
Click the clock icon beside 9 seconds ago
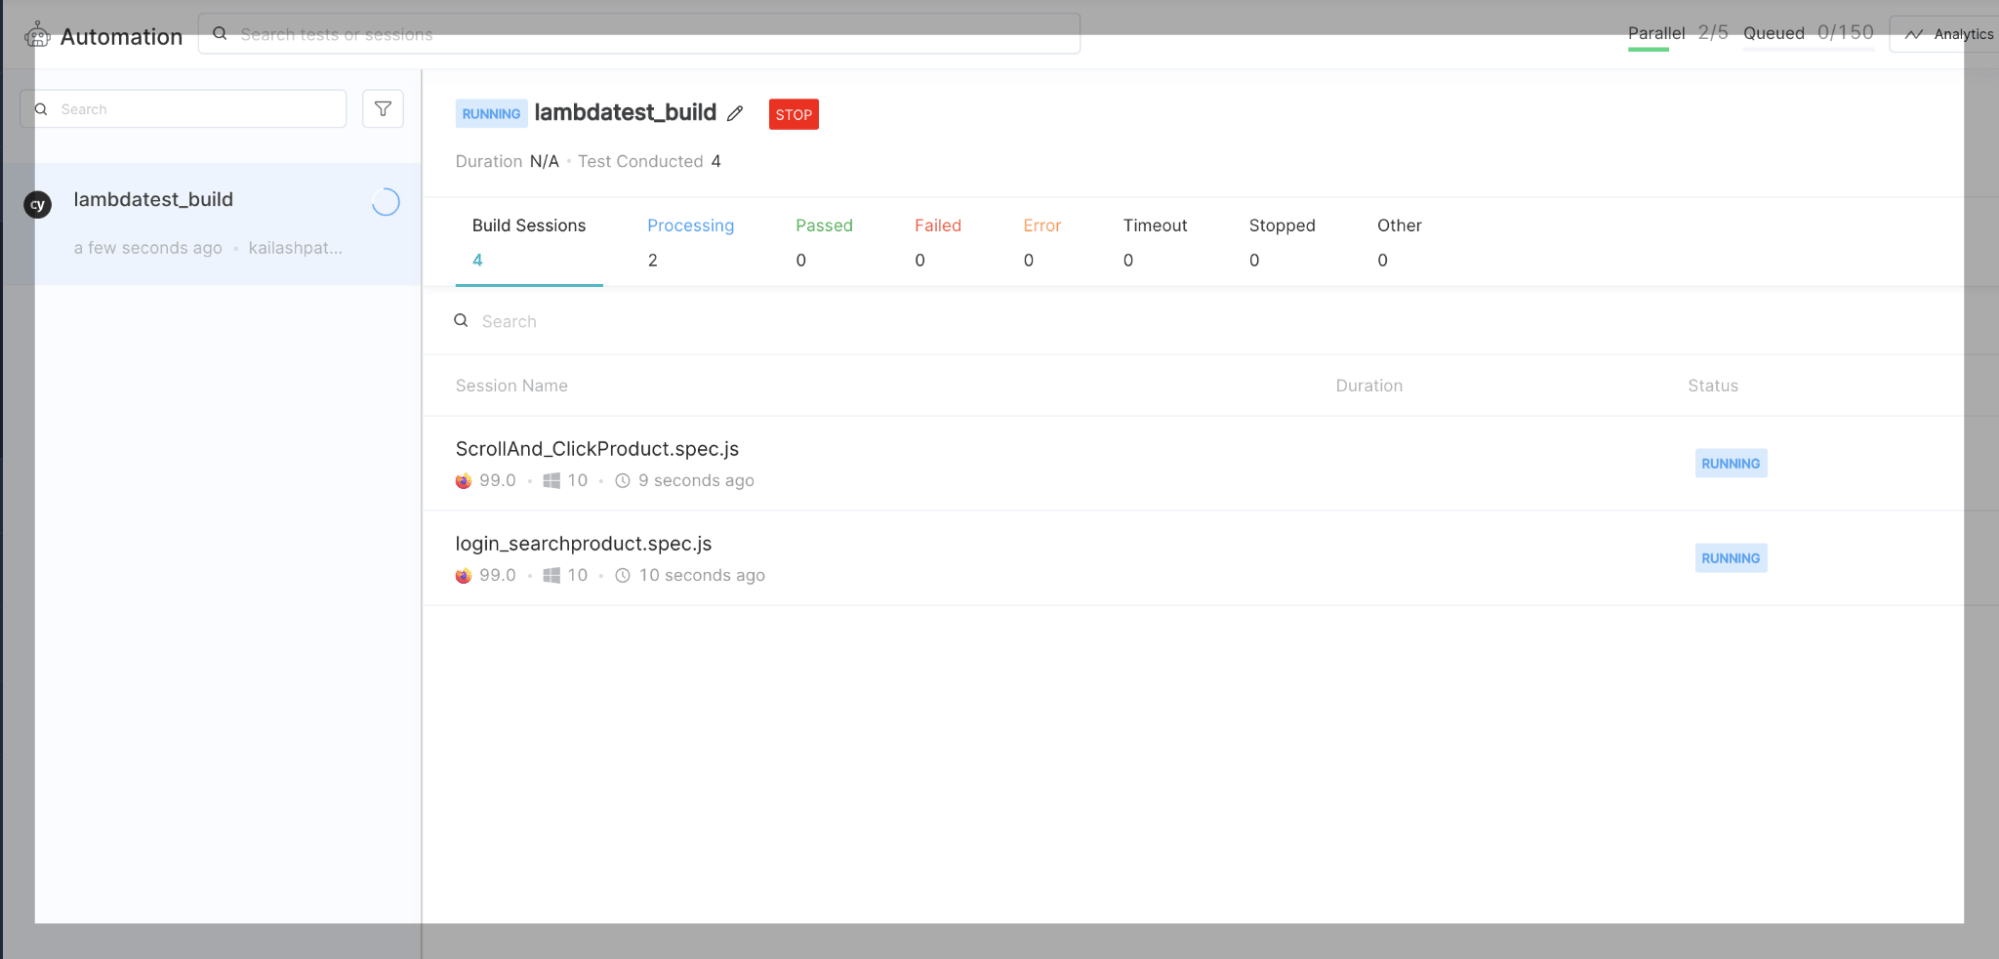622,480
